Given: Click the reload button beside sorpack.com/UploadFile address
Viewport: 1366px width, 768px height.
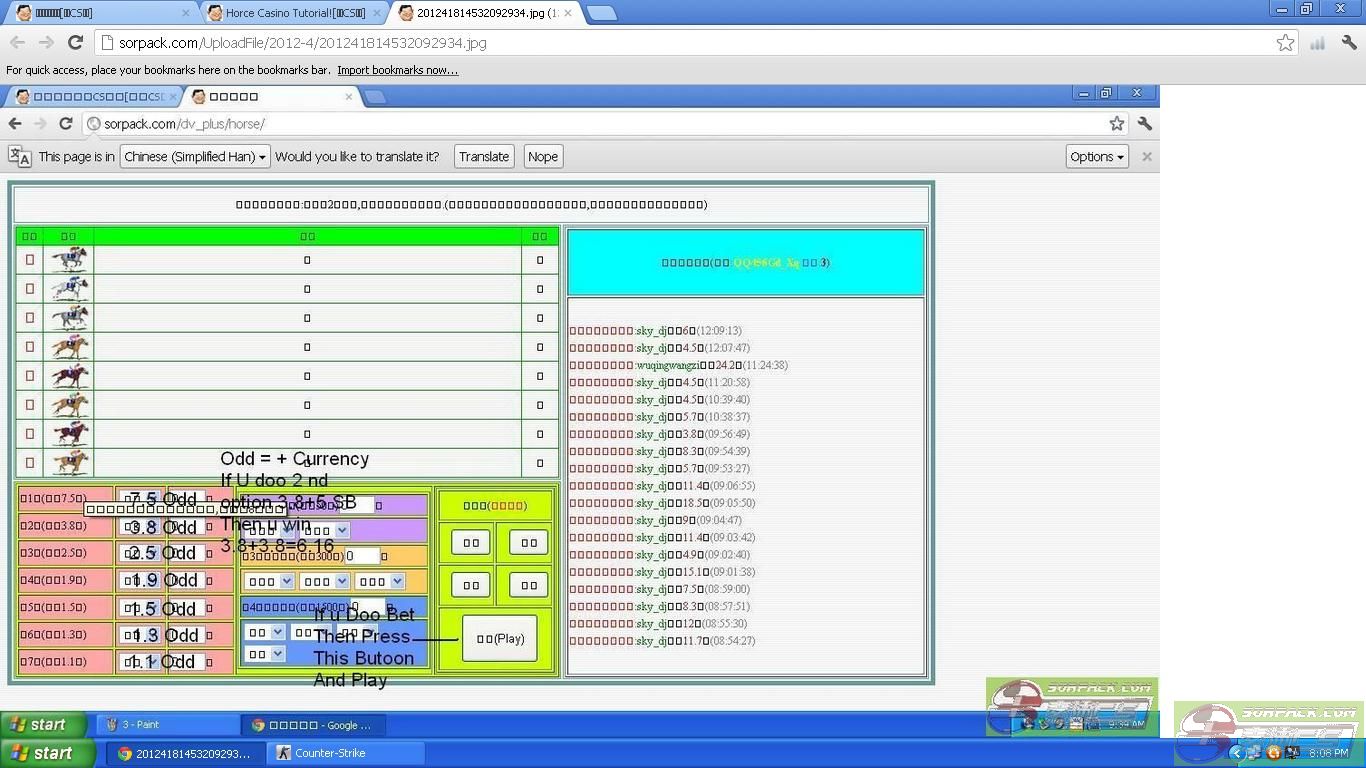Looking at the screenshot, I should (75, 42).
